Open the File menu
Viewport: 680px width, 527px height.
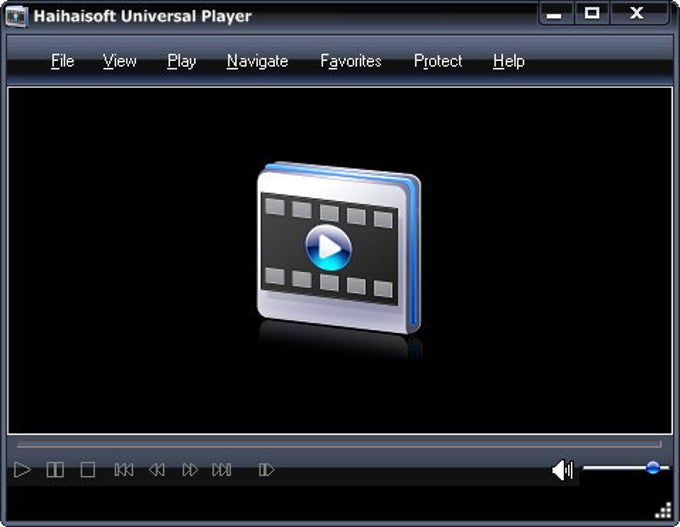pos(62,61)
